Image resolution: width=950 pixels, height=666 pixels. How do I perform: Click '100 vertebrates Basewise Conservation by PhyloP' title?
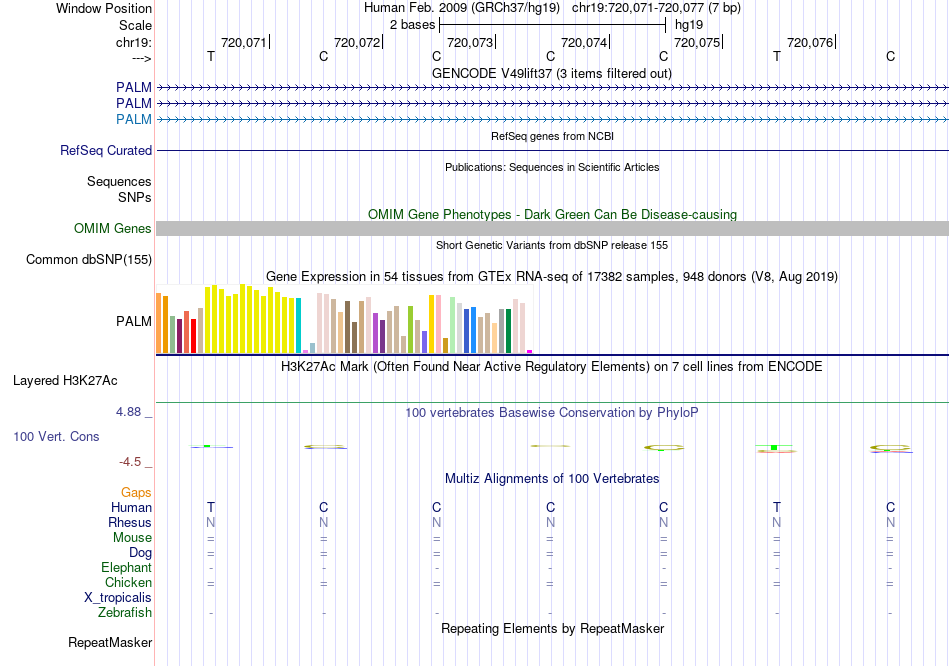552,413
